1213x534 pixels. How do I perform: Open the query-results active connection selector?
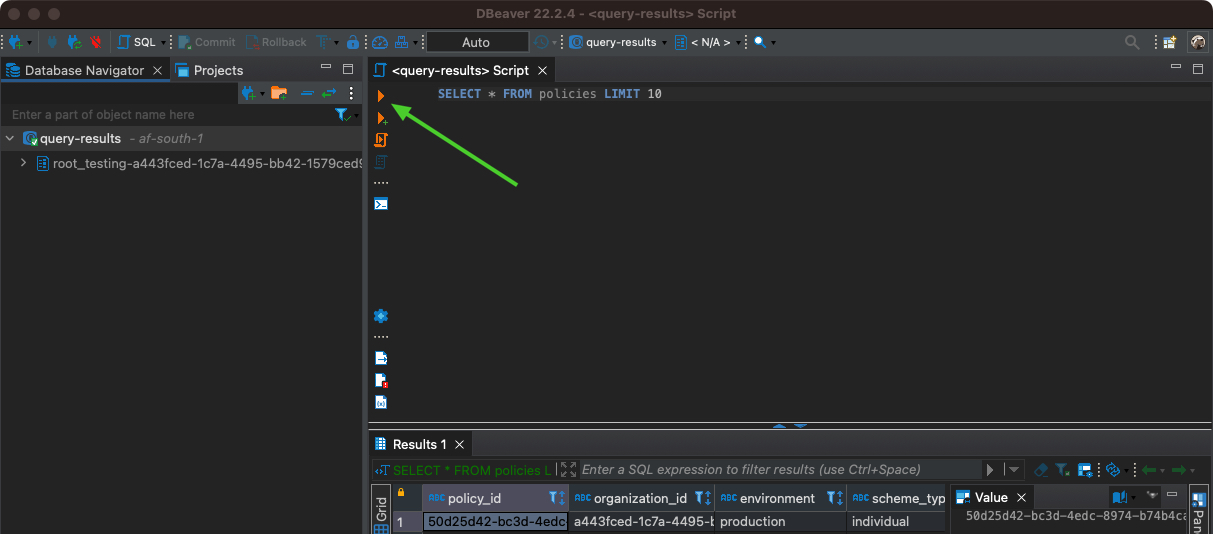[x=618, y=42]
